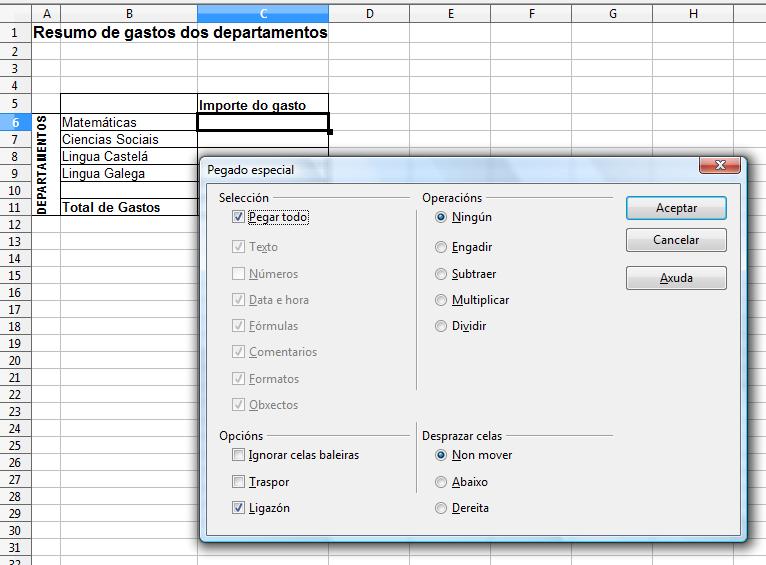Uncheck the Ligazón checkbox
The width and height of the screenshot is (766, 565).
click(238, 508)
